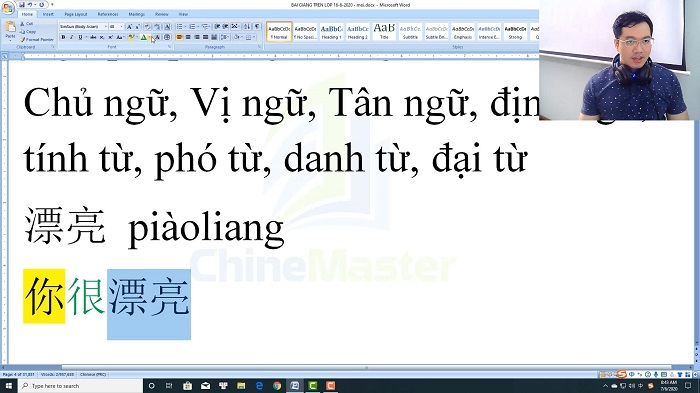
Task: Justify the paragraph text
Action: click(205, 38)
